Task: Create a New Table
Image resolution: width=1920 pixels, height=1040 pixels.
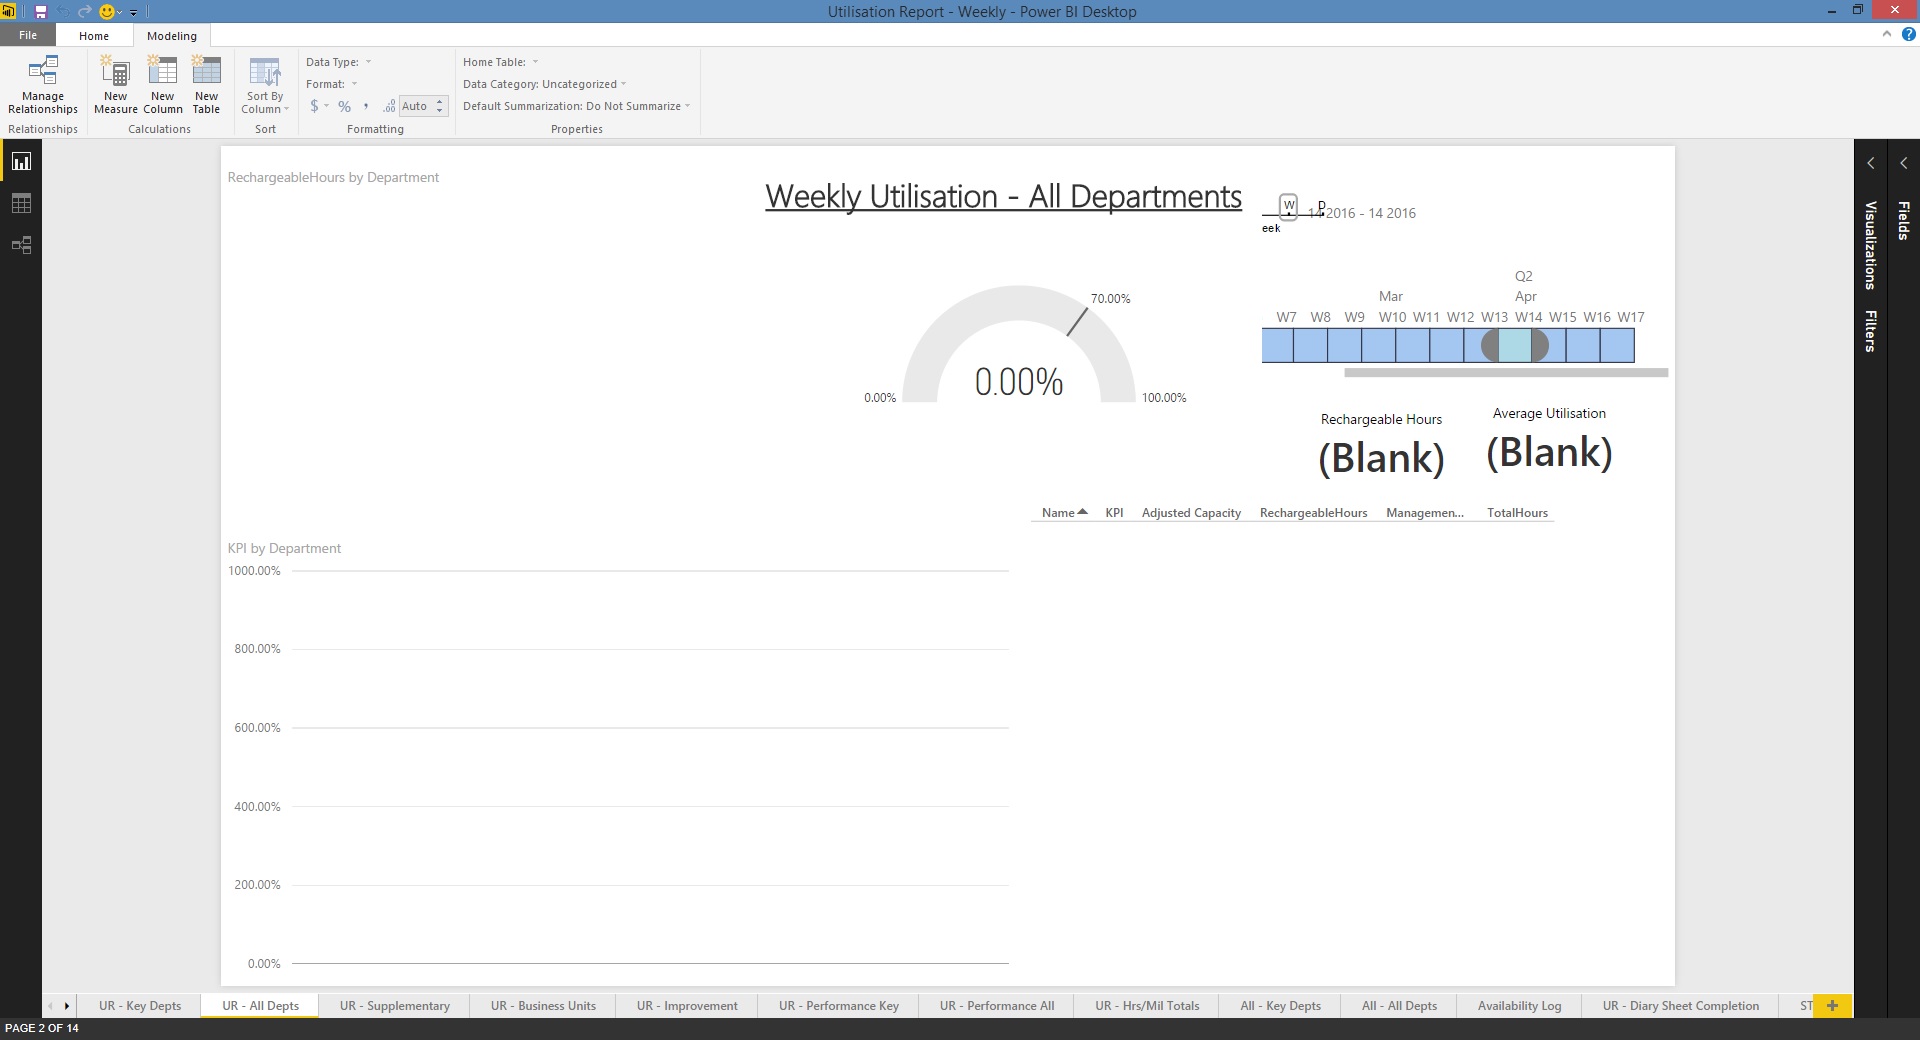Action: (206, 86)
